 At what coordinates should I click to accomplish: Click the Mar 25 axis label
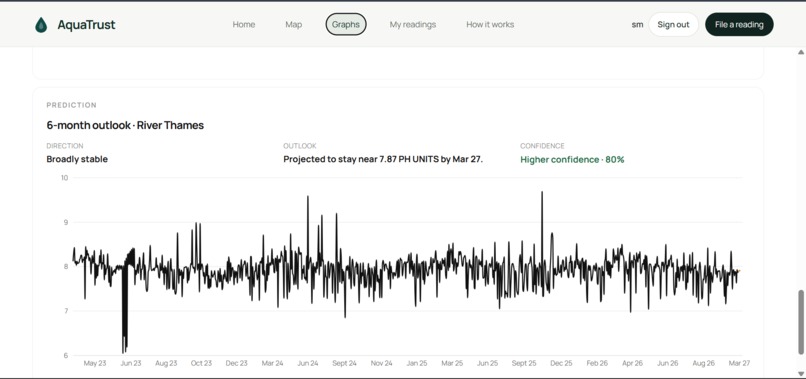pos(452,363)
